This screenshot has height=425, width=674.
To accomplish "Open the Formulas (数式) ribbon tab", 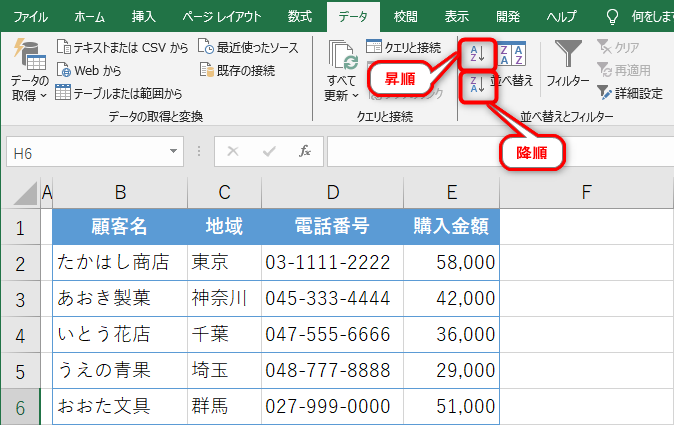I will tap(298, 16).
